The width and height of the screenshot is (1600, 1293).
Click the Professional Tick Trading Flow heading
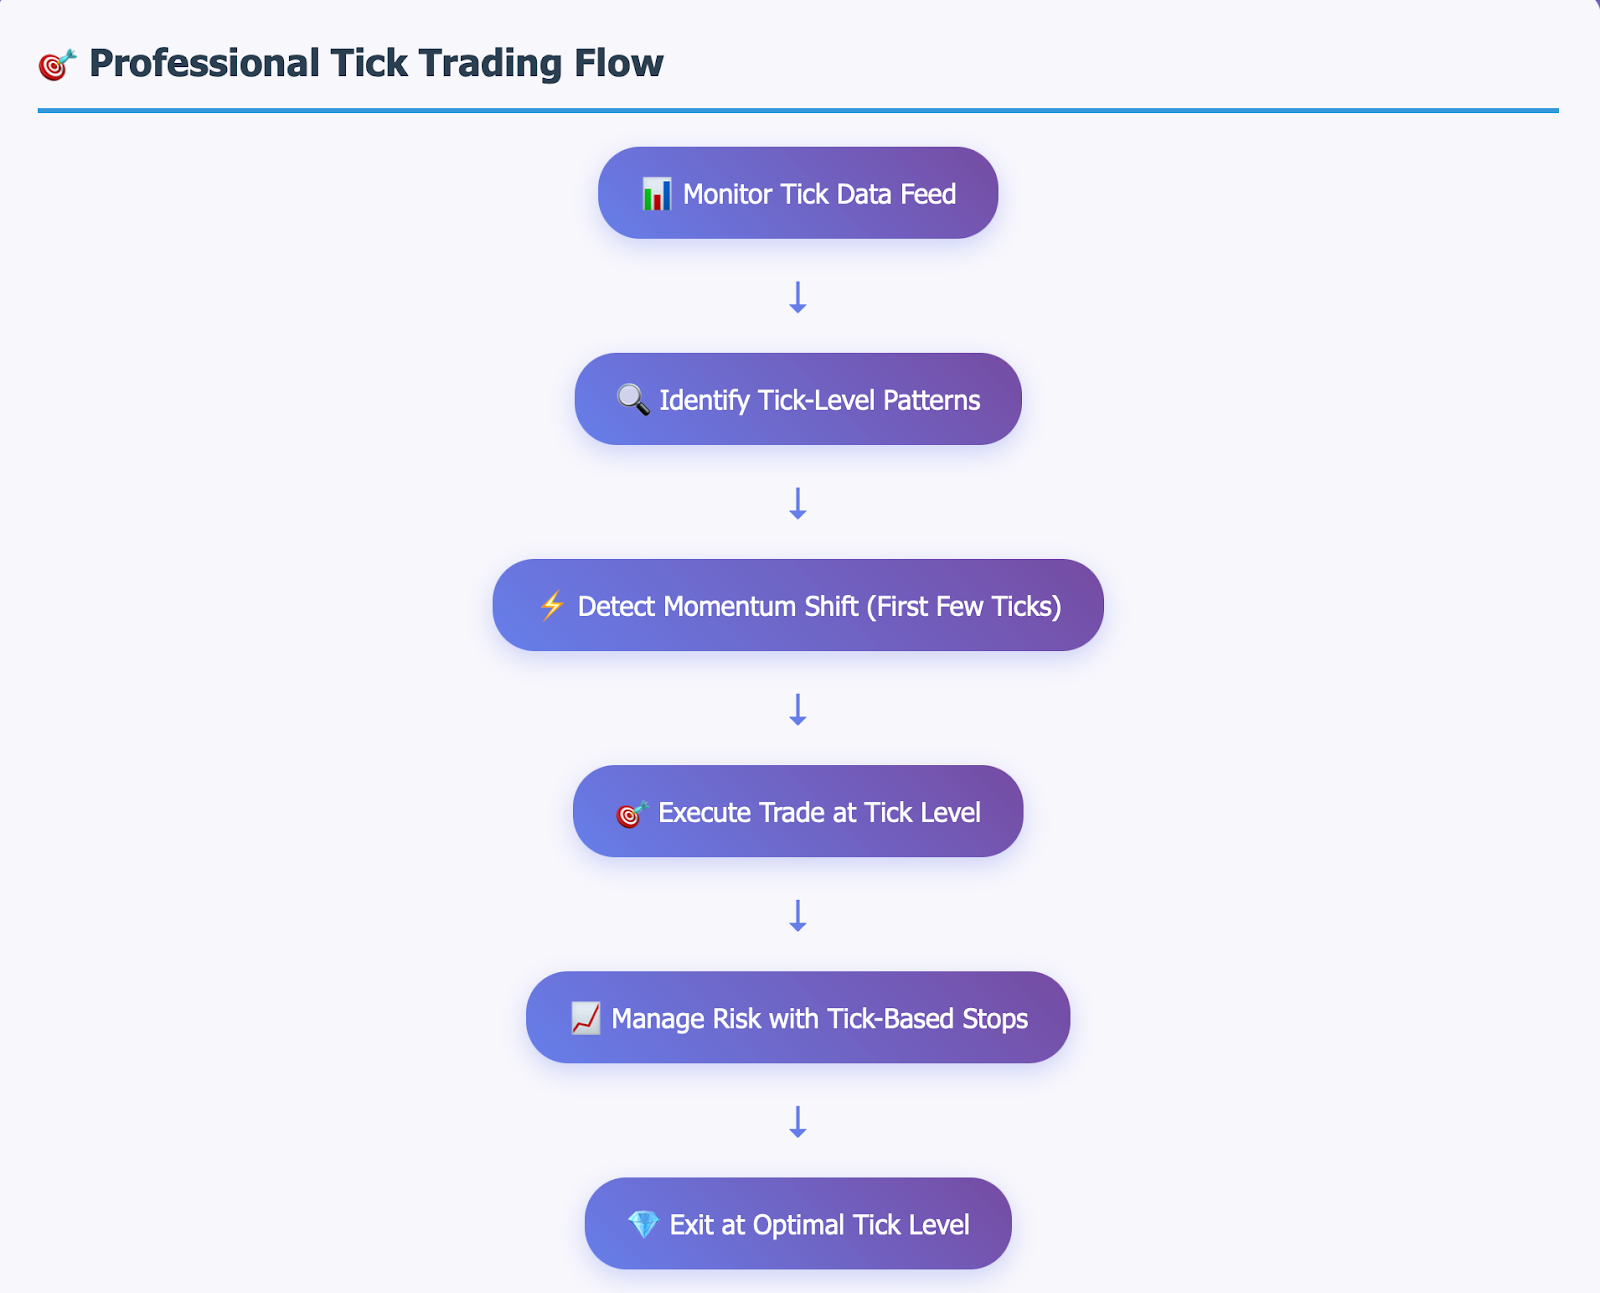pos(376,63)
